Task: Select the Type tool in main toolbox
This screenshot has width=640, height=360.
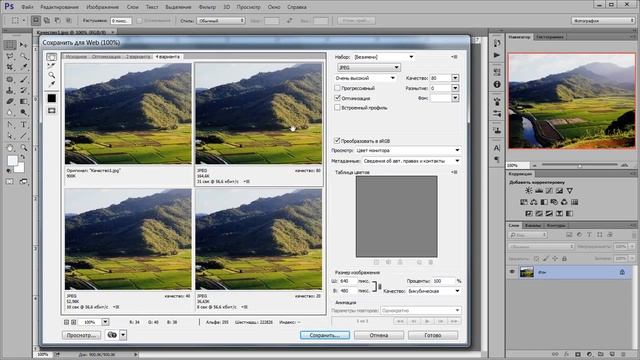Action: [23, 124]
